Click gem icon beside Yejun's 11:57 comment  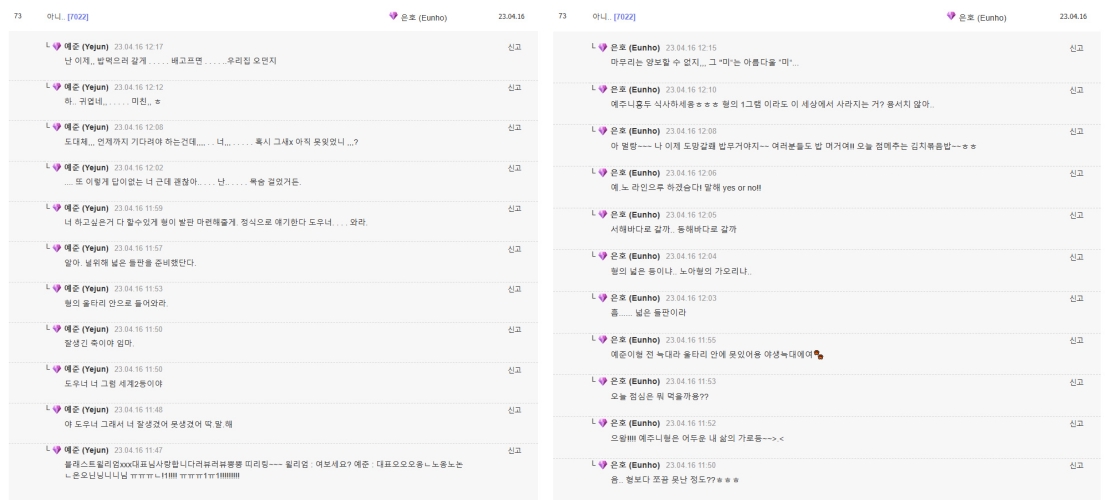click(x=56, y=248)
